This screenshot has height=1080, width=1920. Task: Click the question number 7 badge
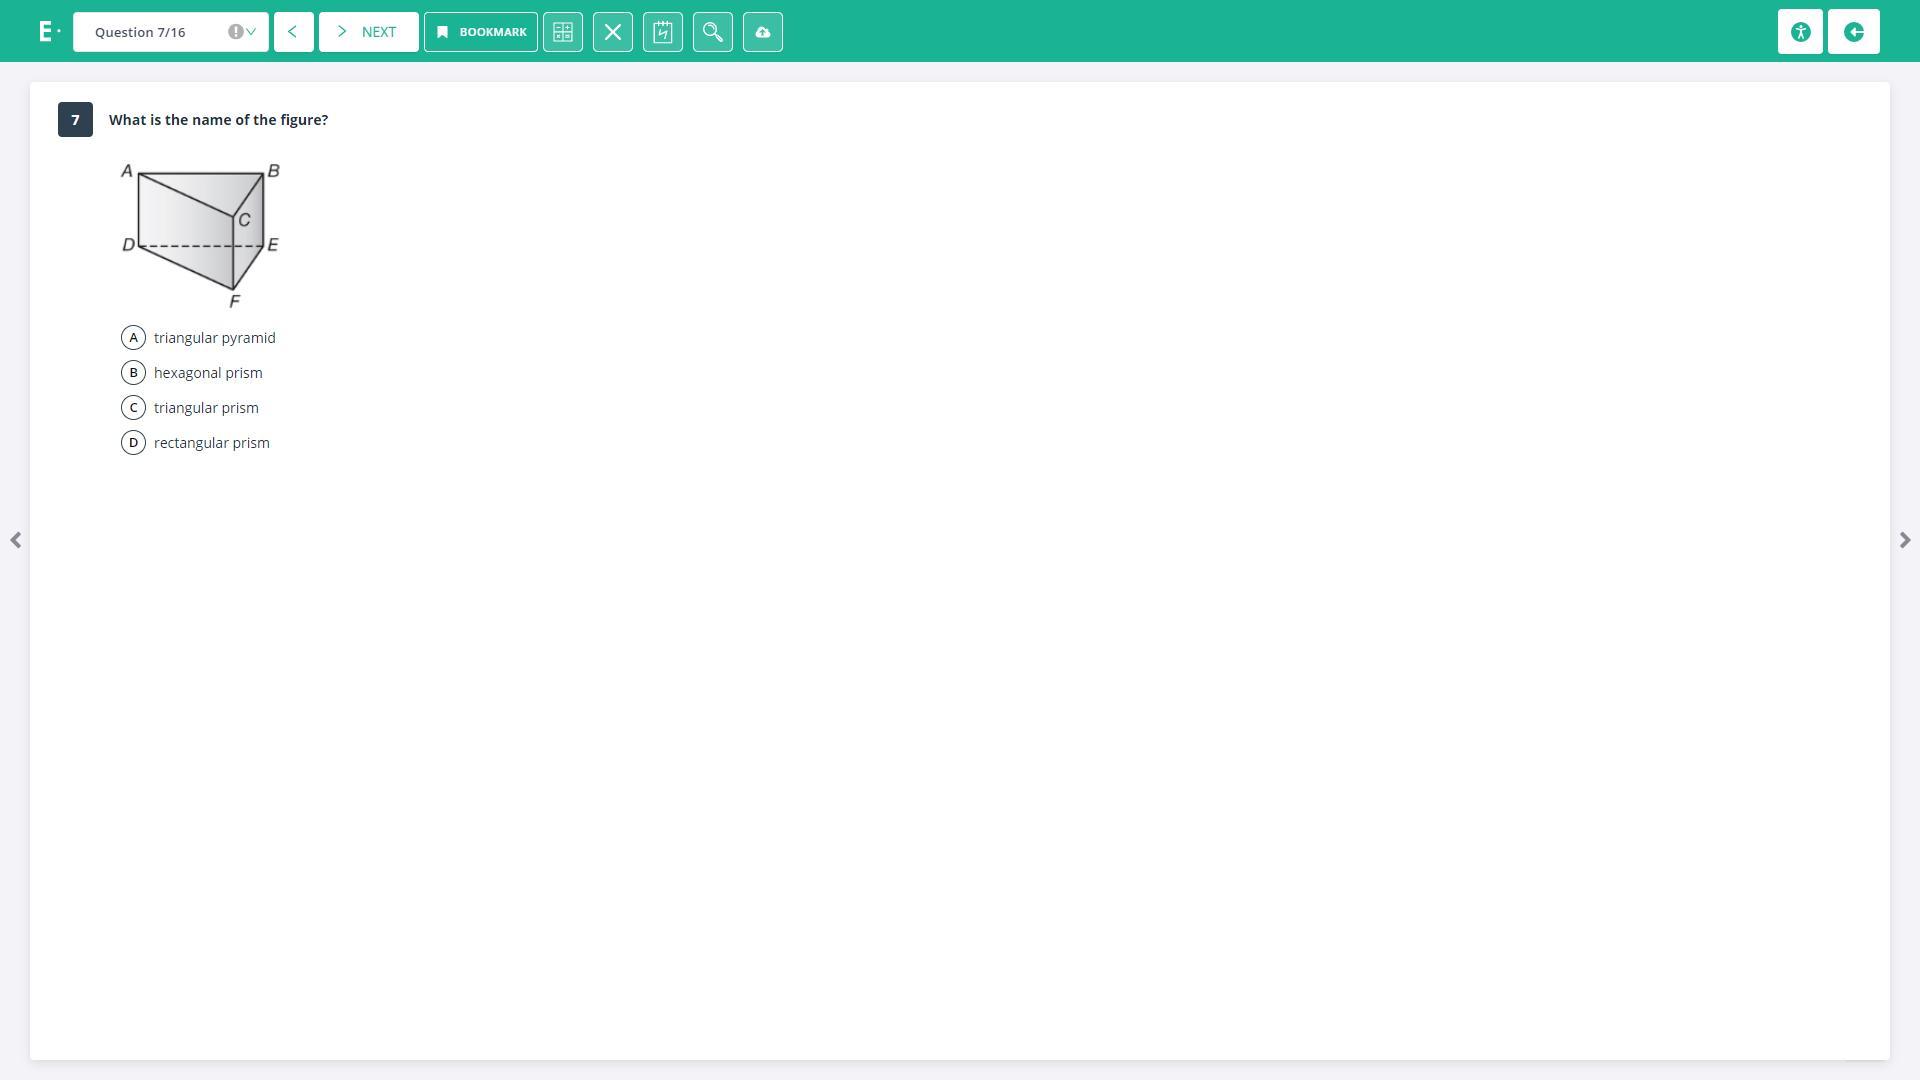75,120
